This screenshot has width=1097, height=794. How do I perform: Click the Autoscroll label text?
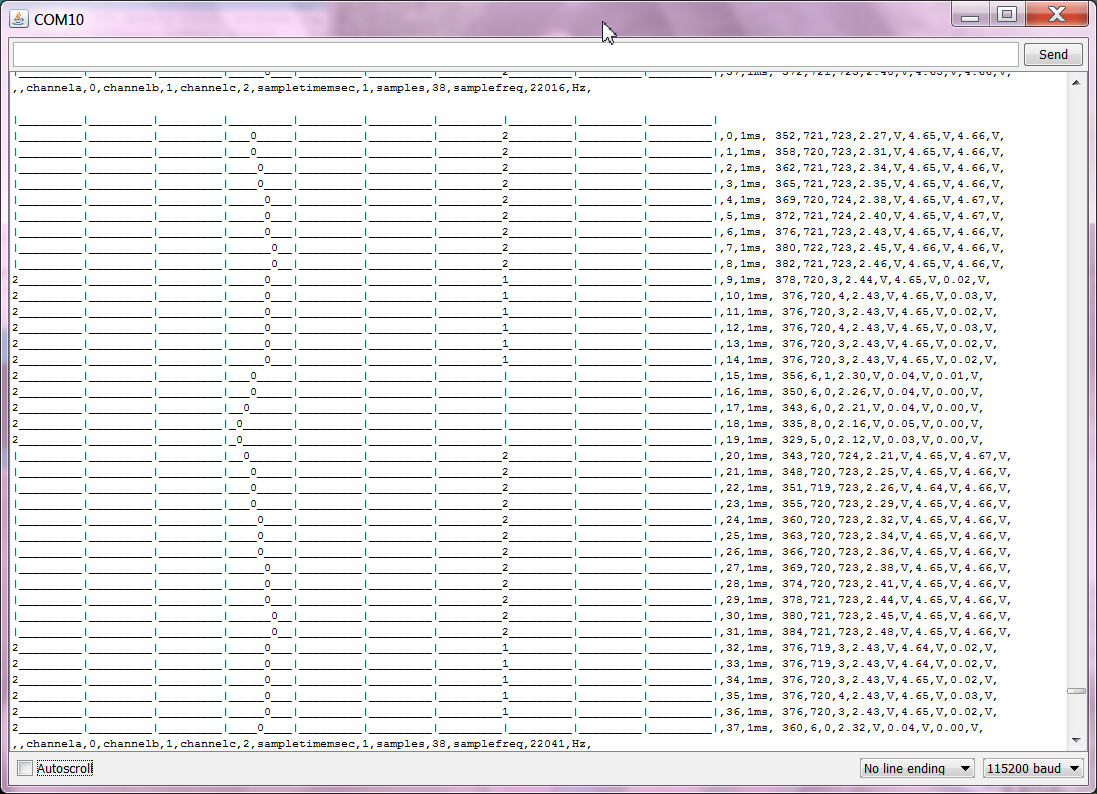64,768
